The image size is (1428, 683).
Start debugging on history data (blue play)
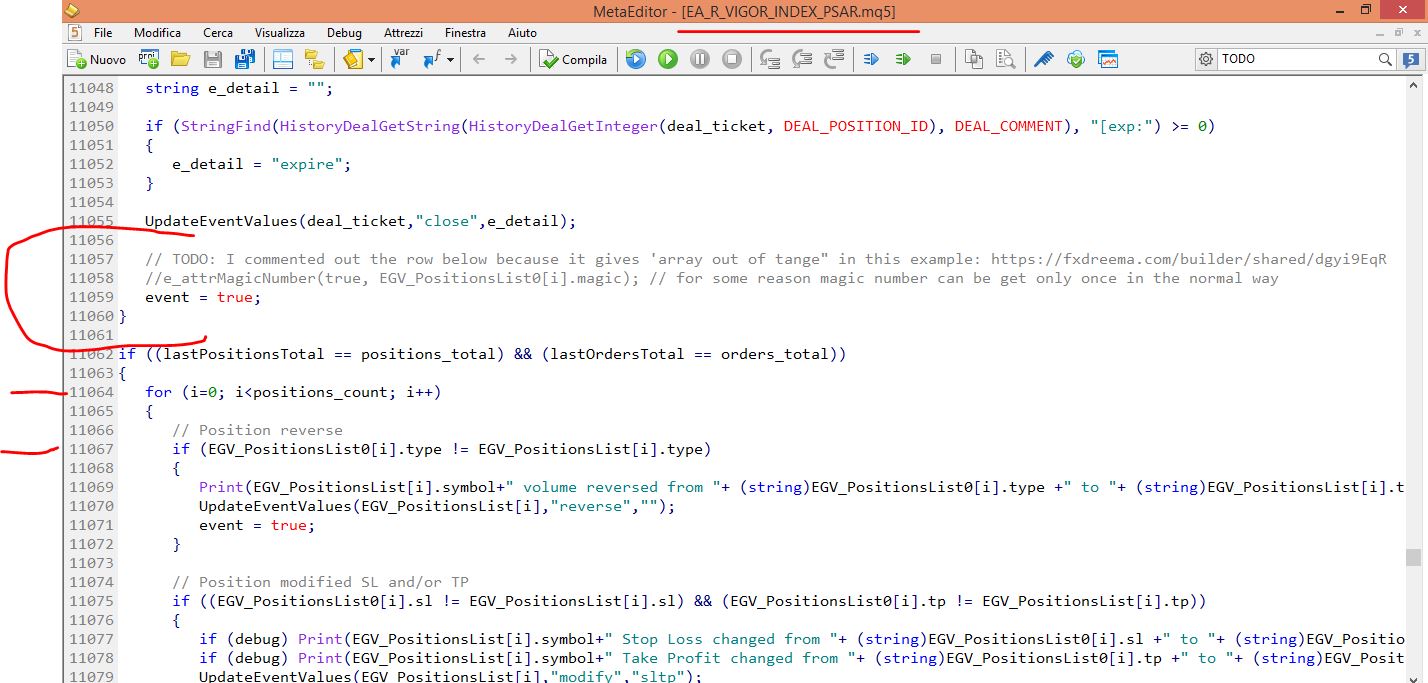[x=636, y=59]
